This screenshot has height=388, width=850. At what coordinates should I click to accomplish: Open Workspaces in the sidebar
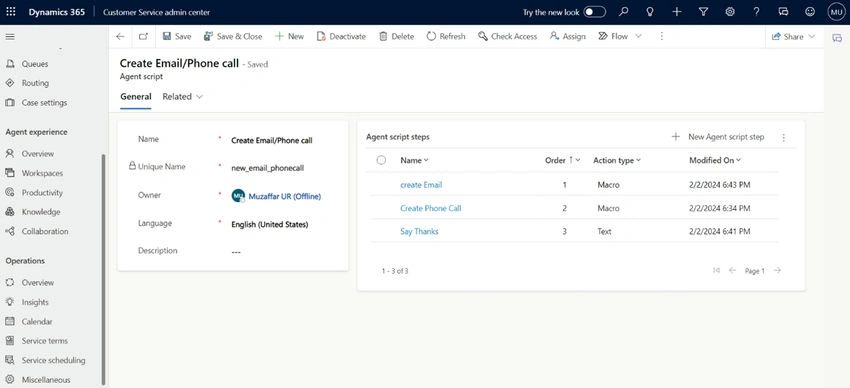point(42,173)
